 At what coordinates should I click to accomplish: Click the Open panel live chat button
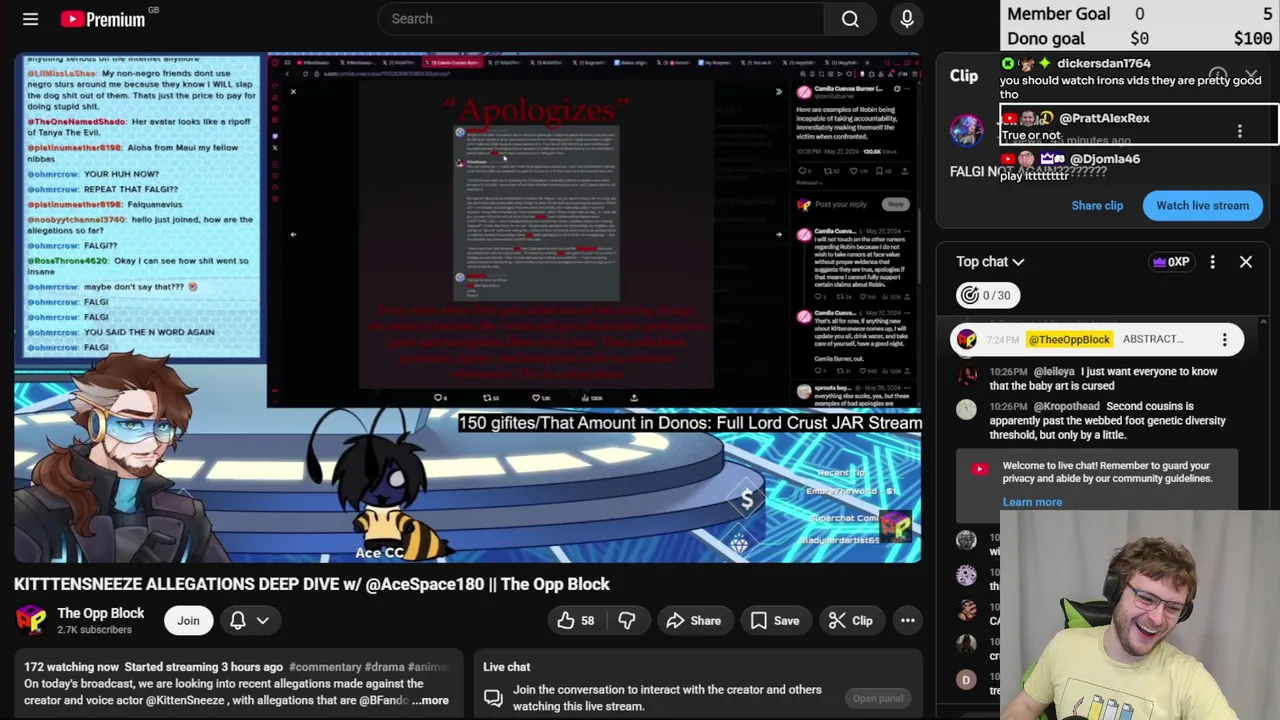pyautogui.click(x=877, y=698)
